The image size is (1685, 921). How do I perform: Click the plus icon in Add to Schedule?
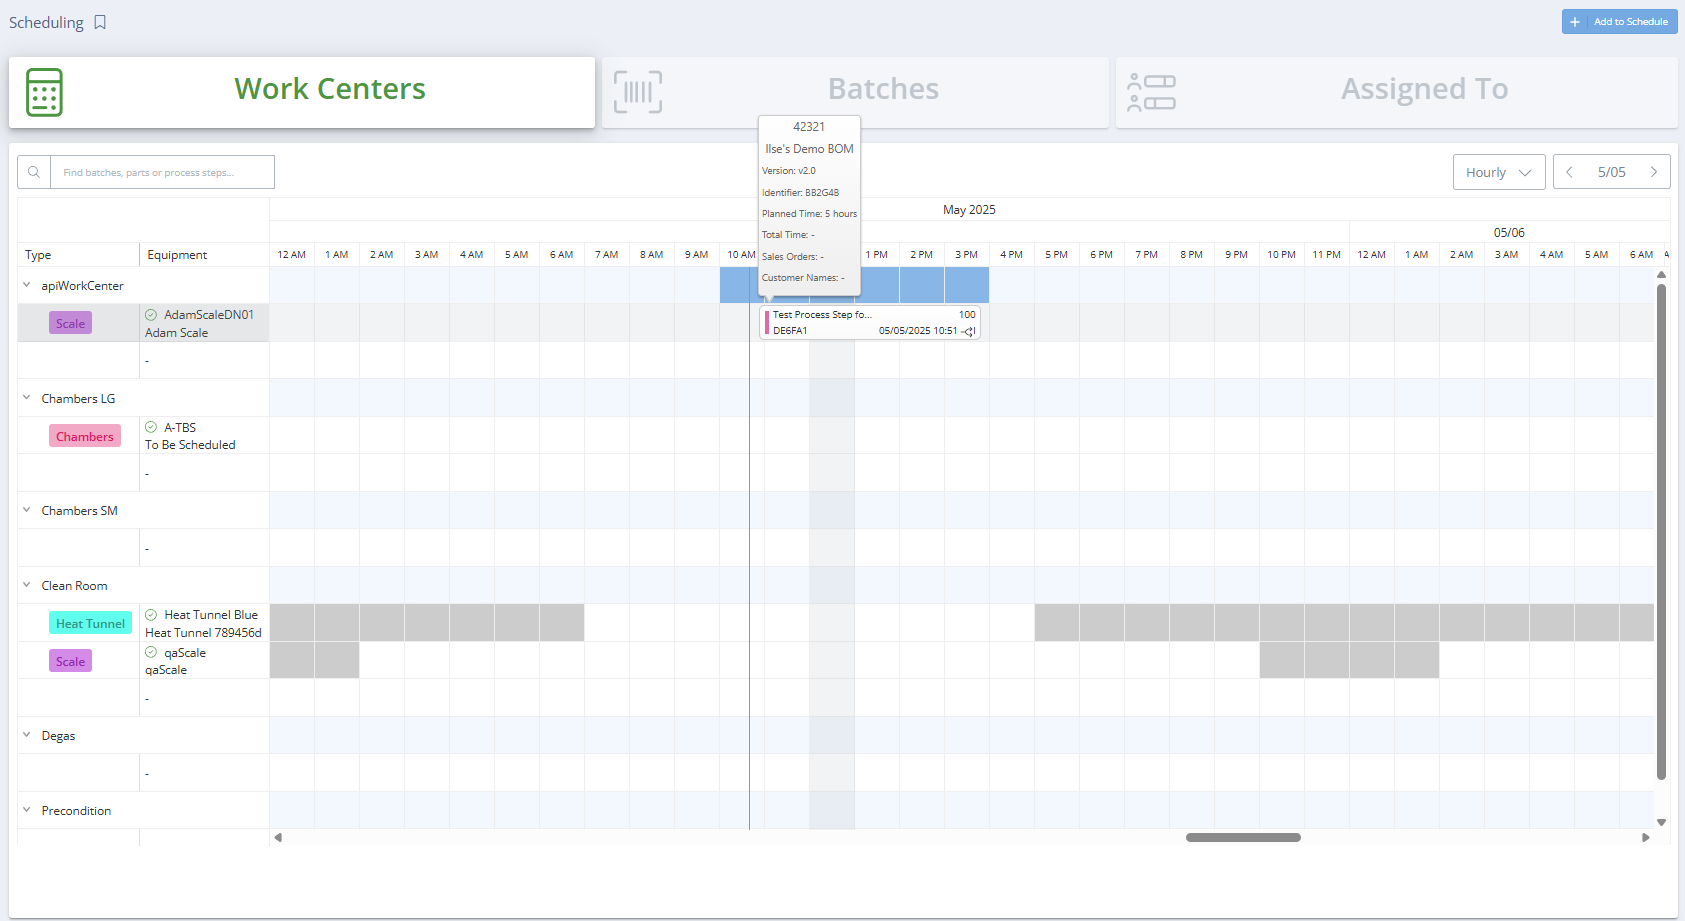point(1575,22)
